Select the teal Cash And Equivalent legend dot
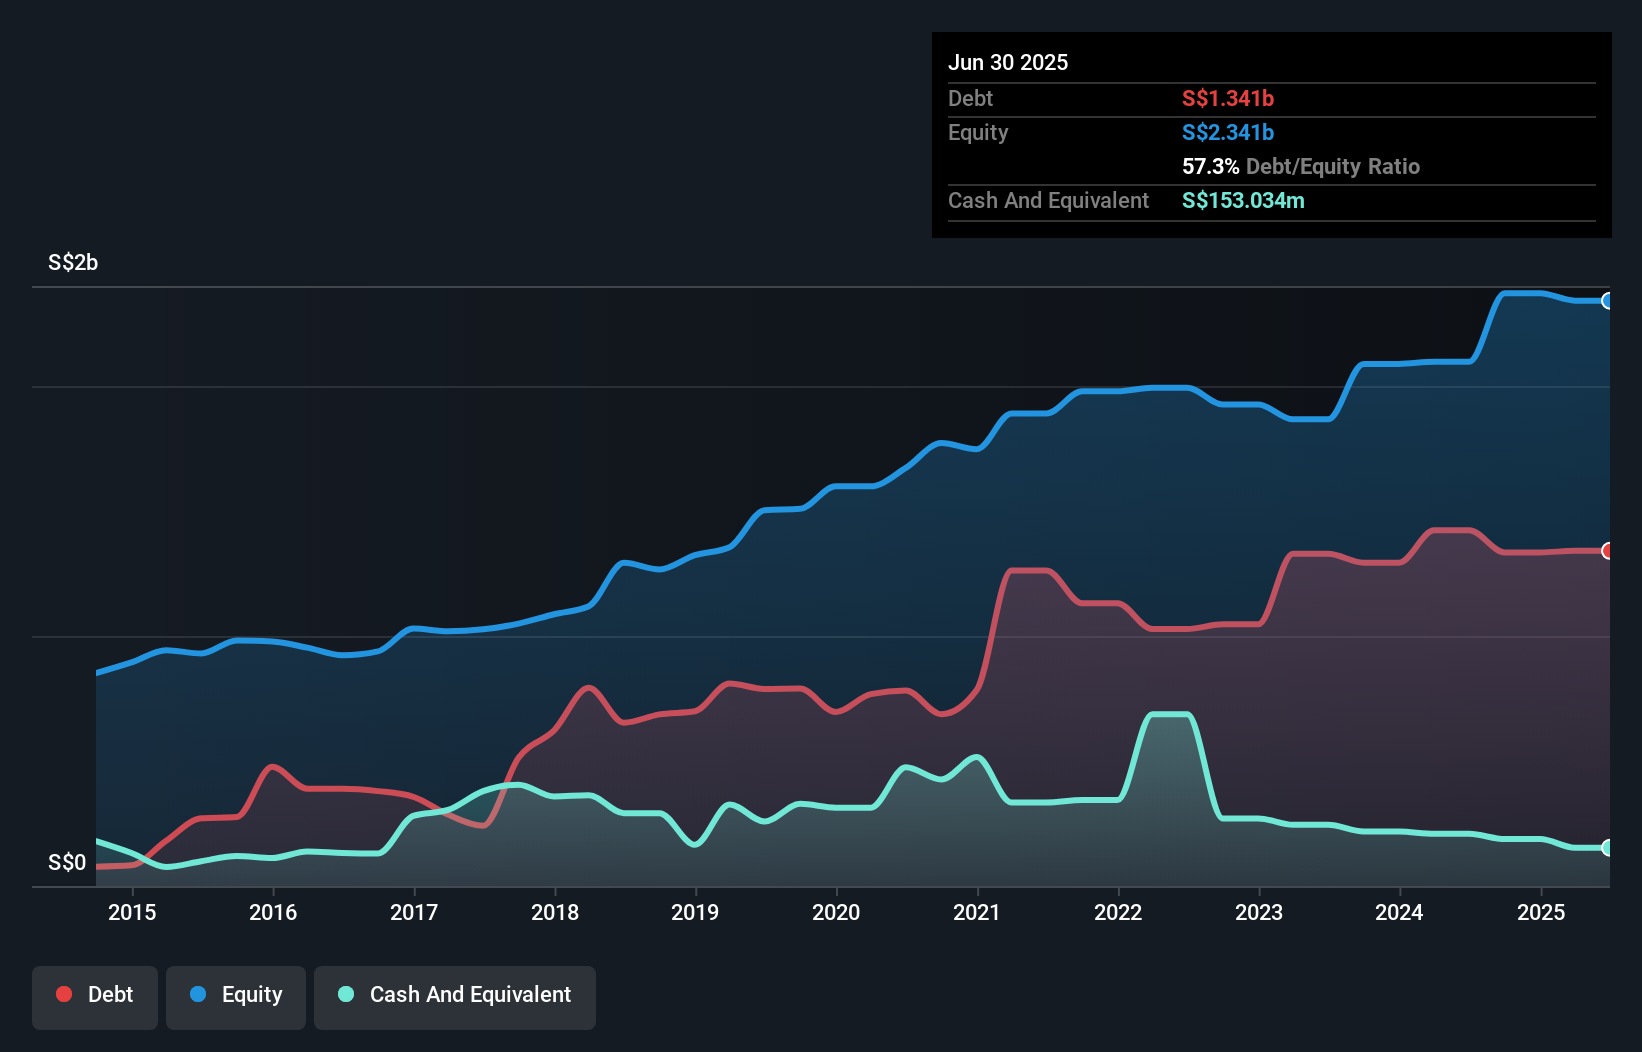1642x1052 pixels. tap(344, 994)
